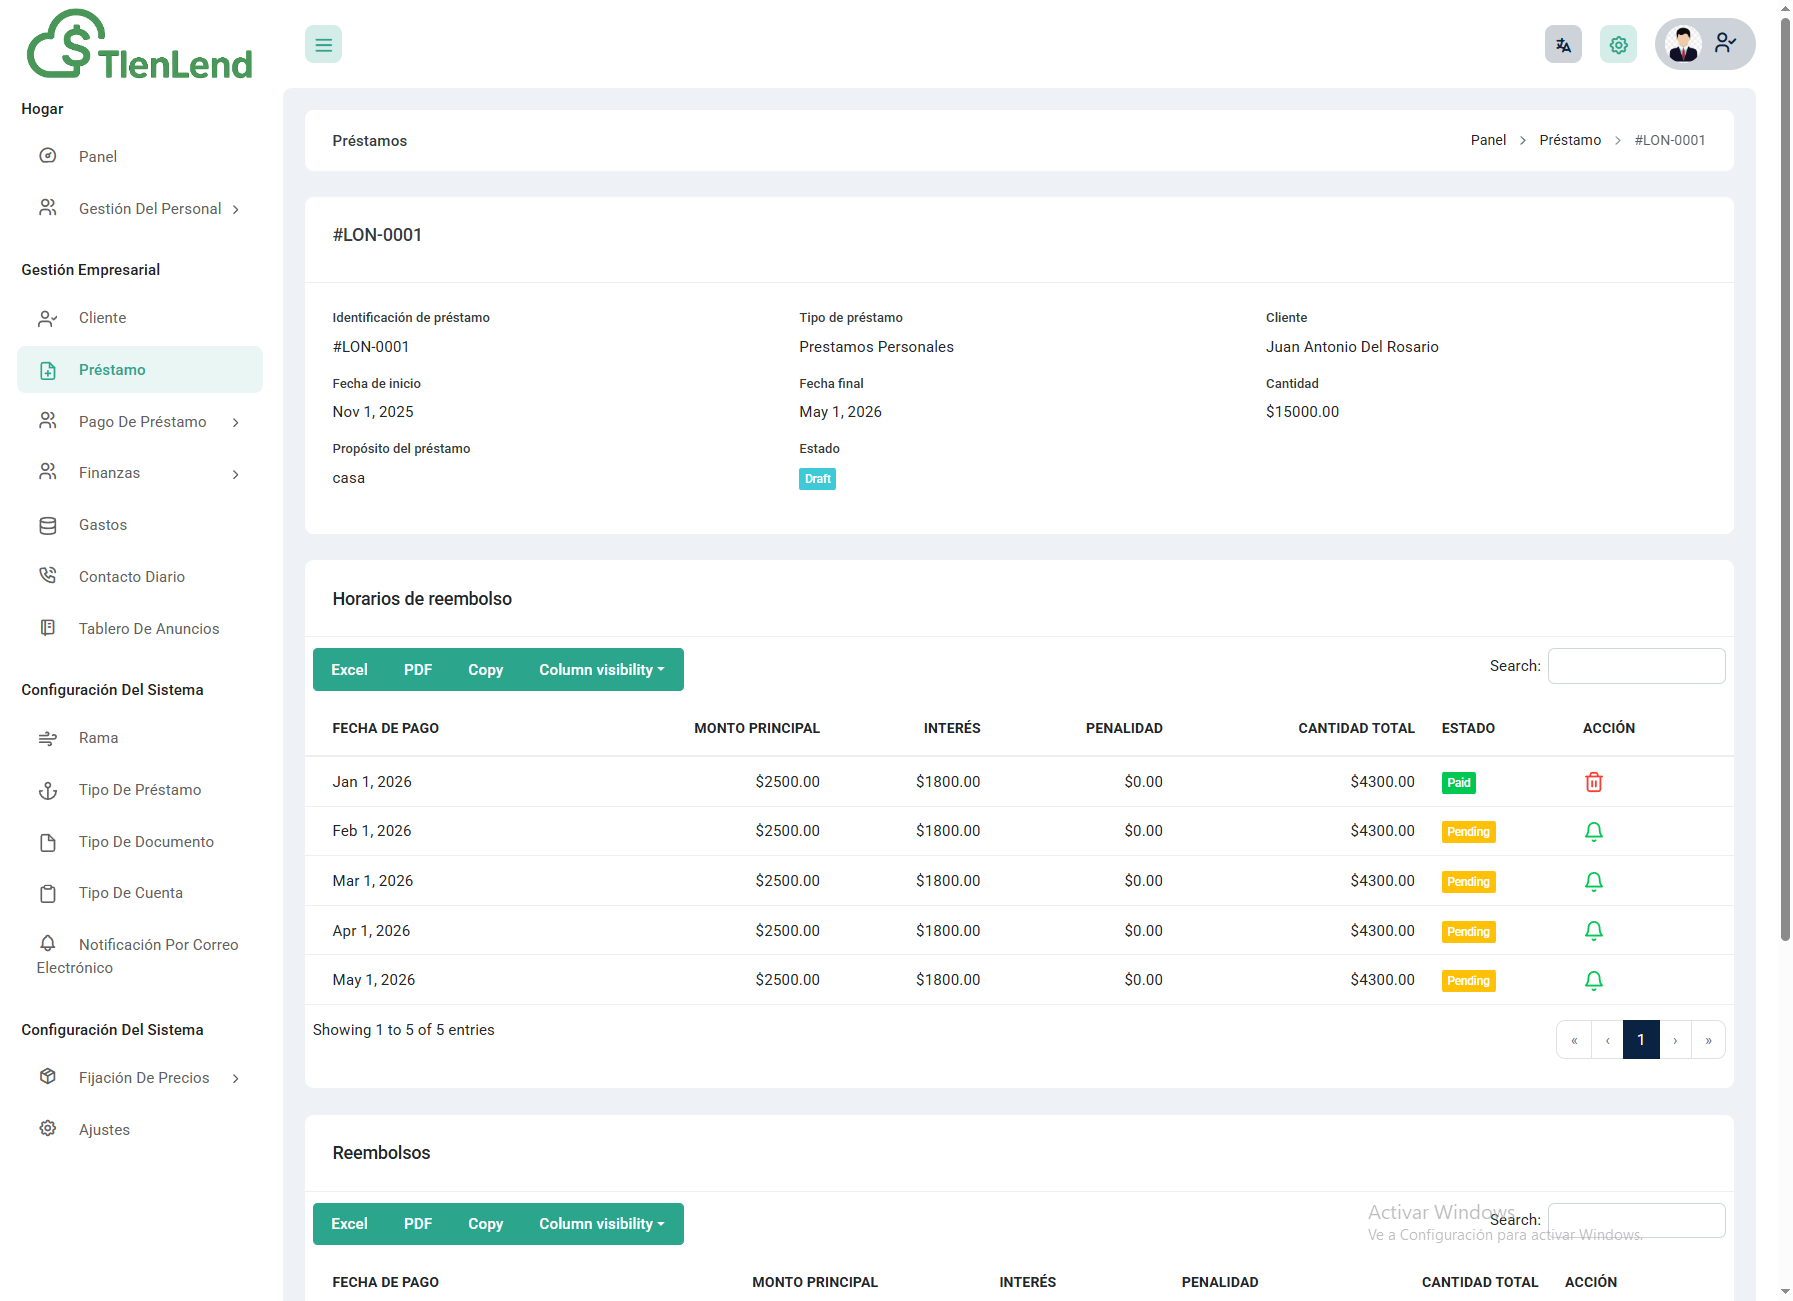Viewport: 1793px width, 1301px height.
Task: Click the bell icon for Mar 1, 2026
Action: pyautogui.click(x=1593, y=882)
